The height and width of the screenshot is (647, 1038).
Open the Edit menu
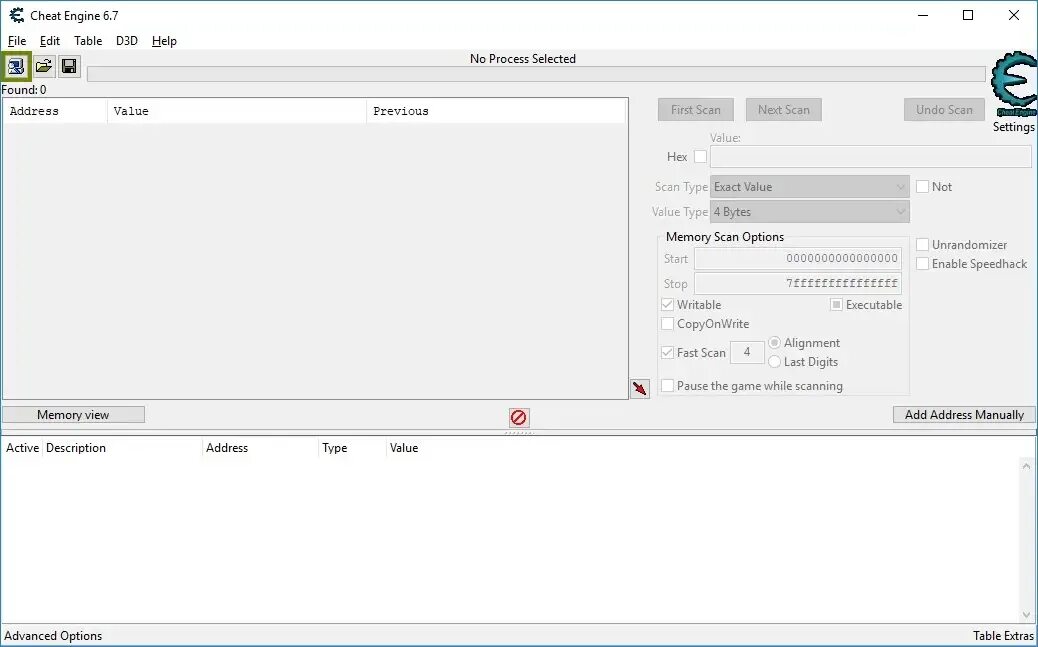pos(50,41)
